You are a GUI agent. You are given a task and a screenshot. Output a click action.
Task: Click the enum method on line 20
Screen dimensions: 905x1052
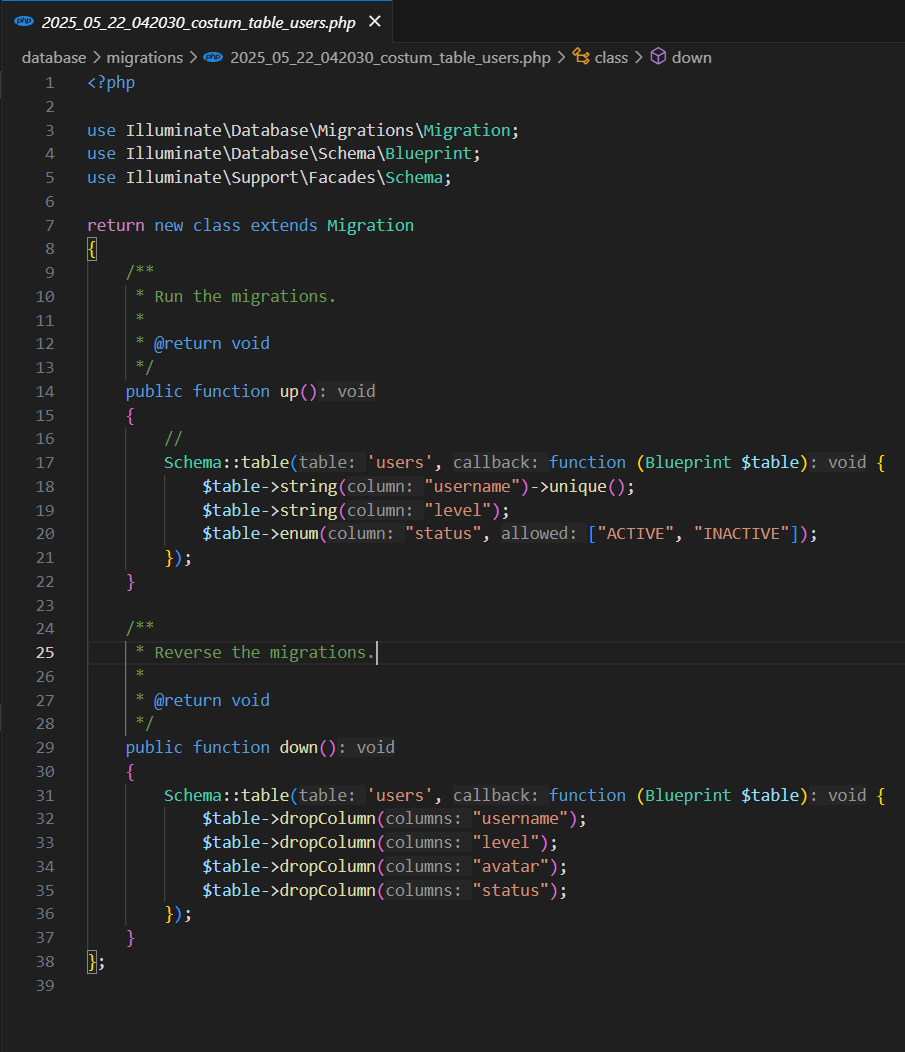[298, 533]
